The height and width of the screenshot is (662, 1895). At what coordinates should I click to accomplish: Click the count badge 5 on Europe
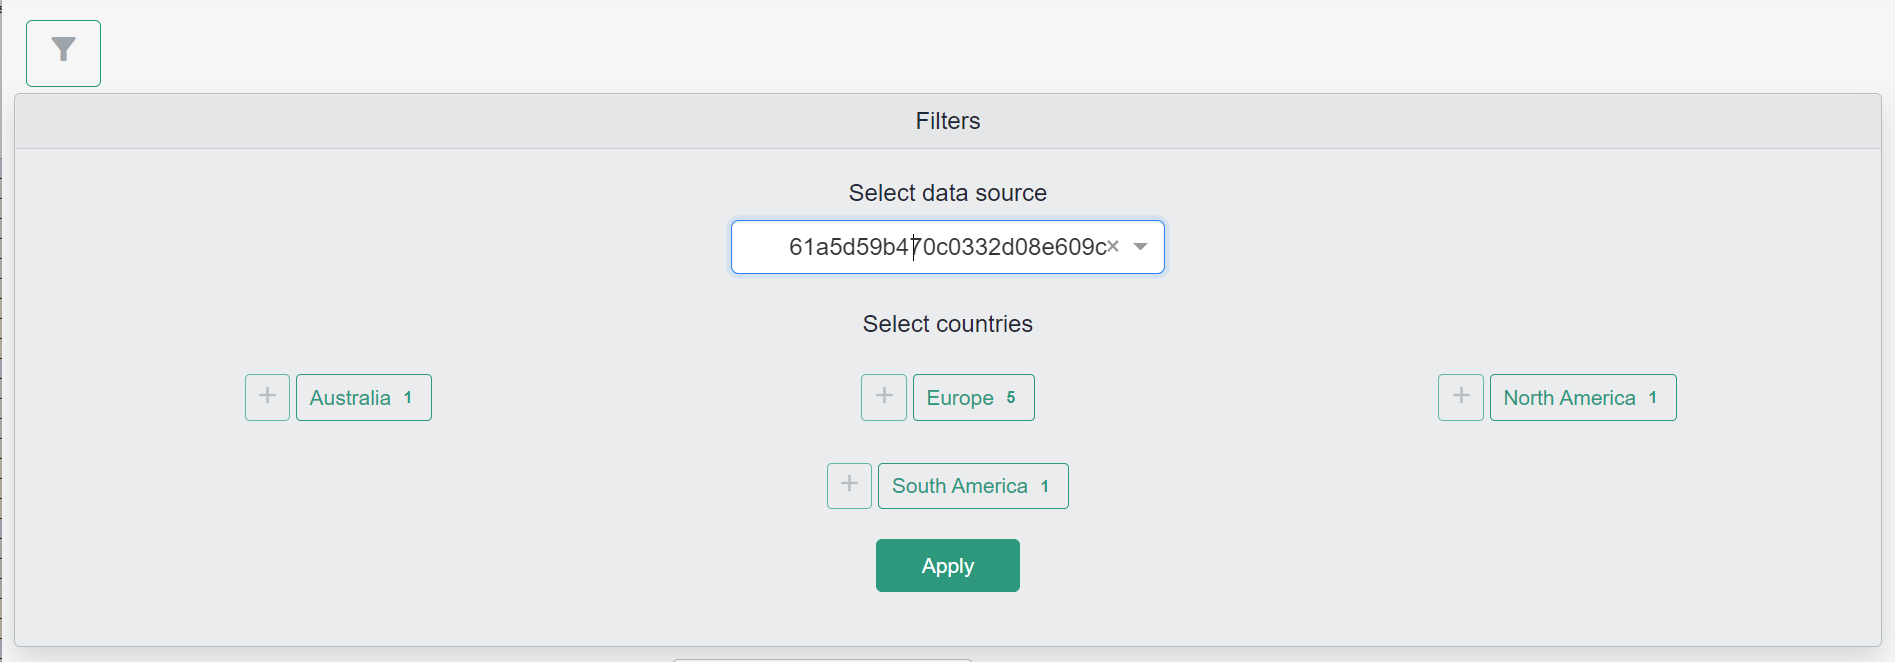1011,398
